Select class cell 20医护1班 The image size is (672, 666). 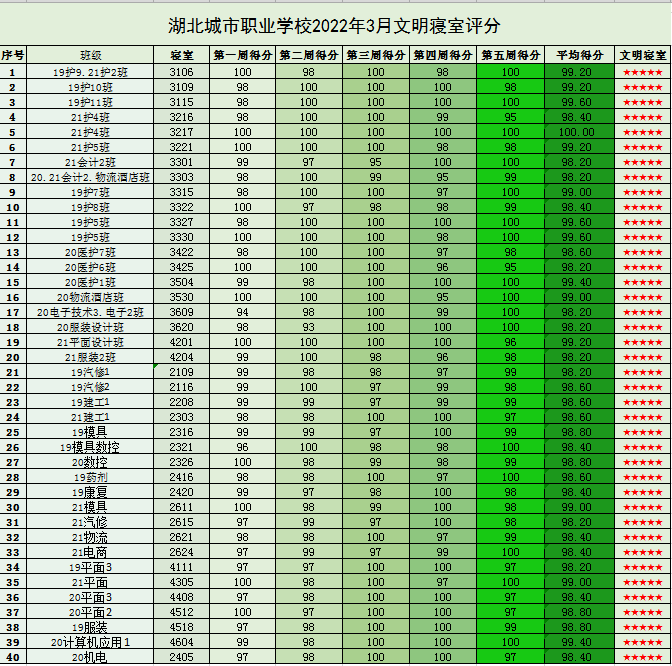(x=90, y=282)
